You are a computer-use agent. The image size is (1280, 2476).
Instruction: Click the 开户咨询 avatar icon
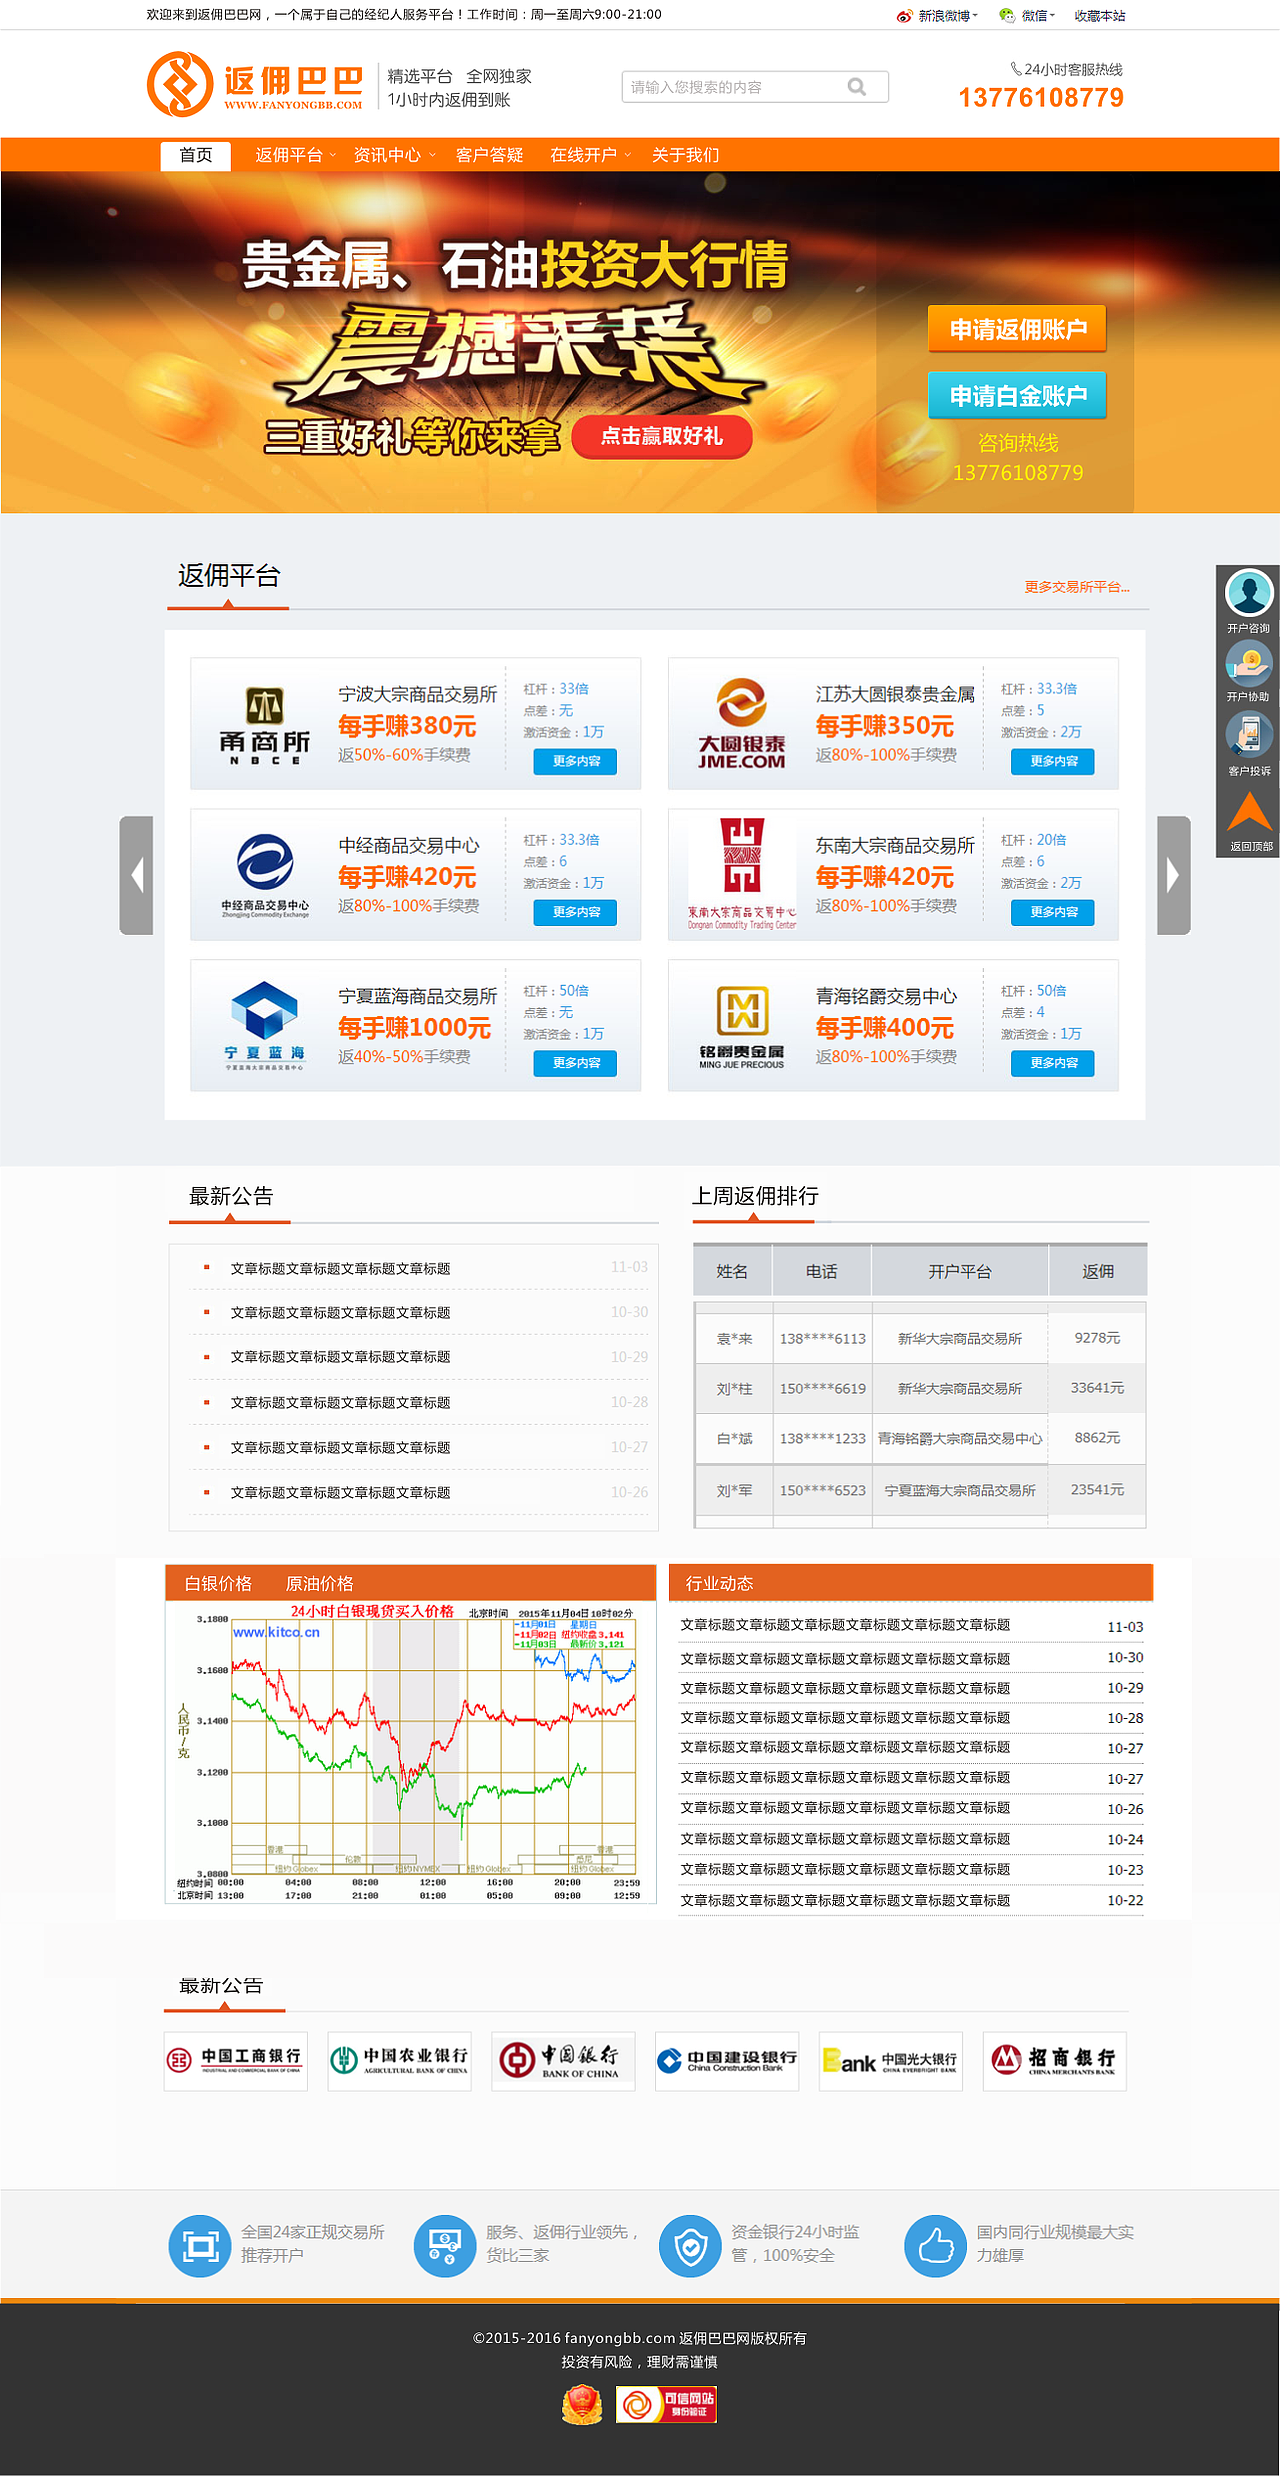[1249, 593]
